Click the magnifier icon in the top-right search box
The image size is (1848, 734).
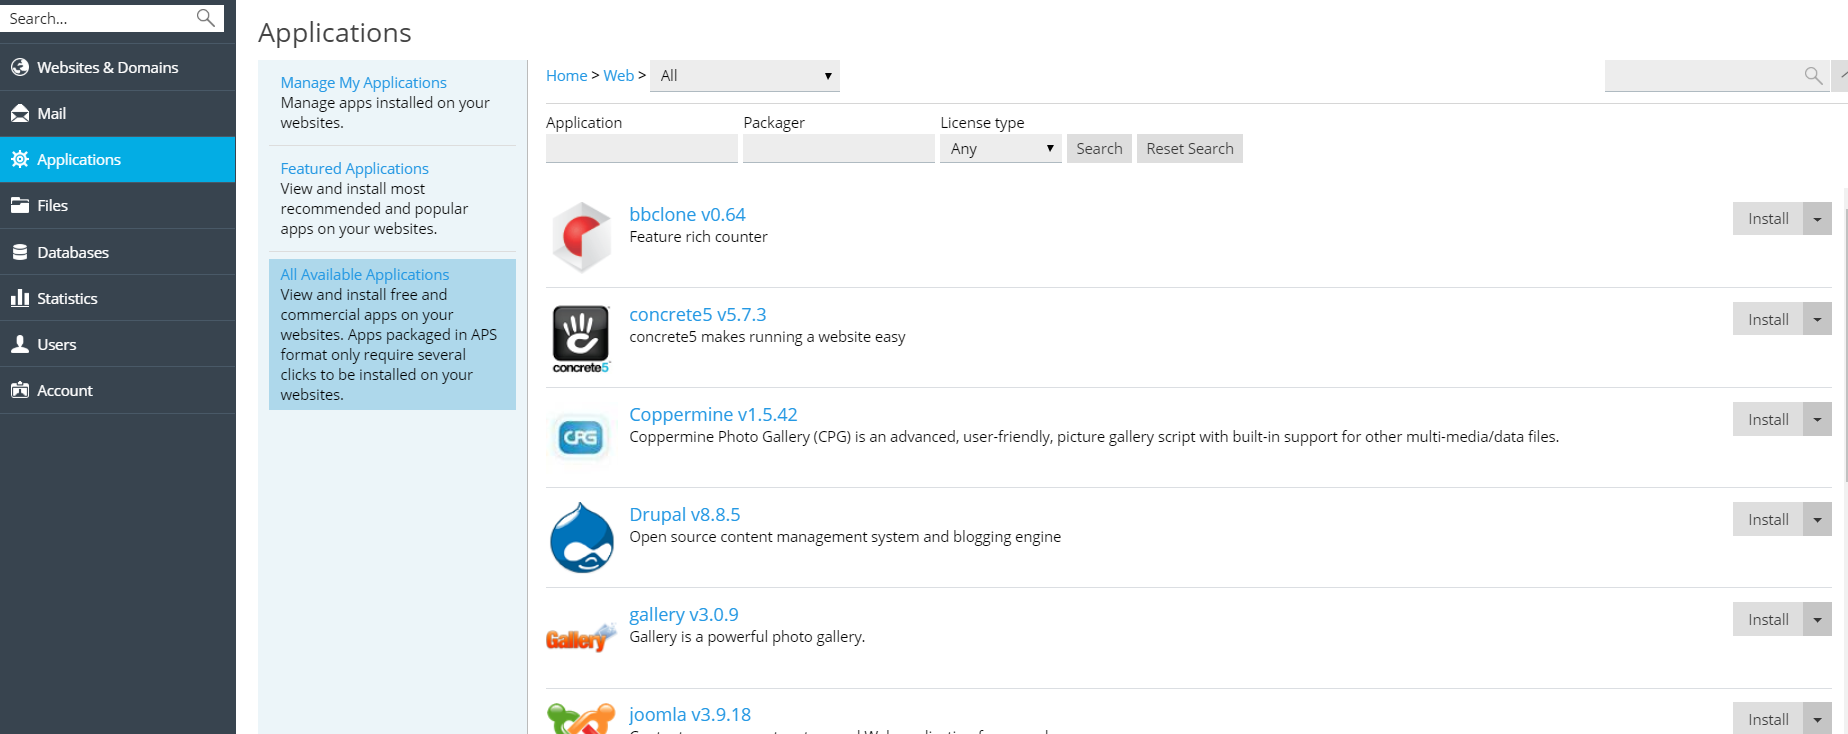pyautogui.click(x=1813, y=76)
